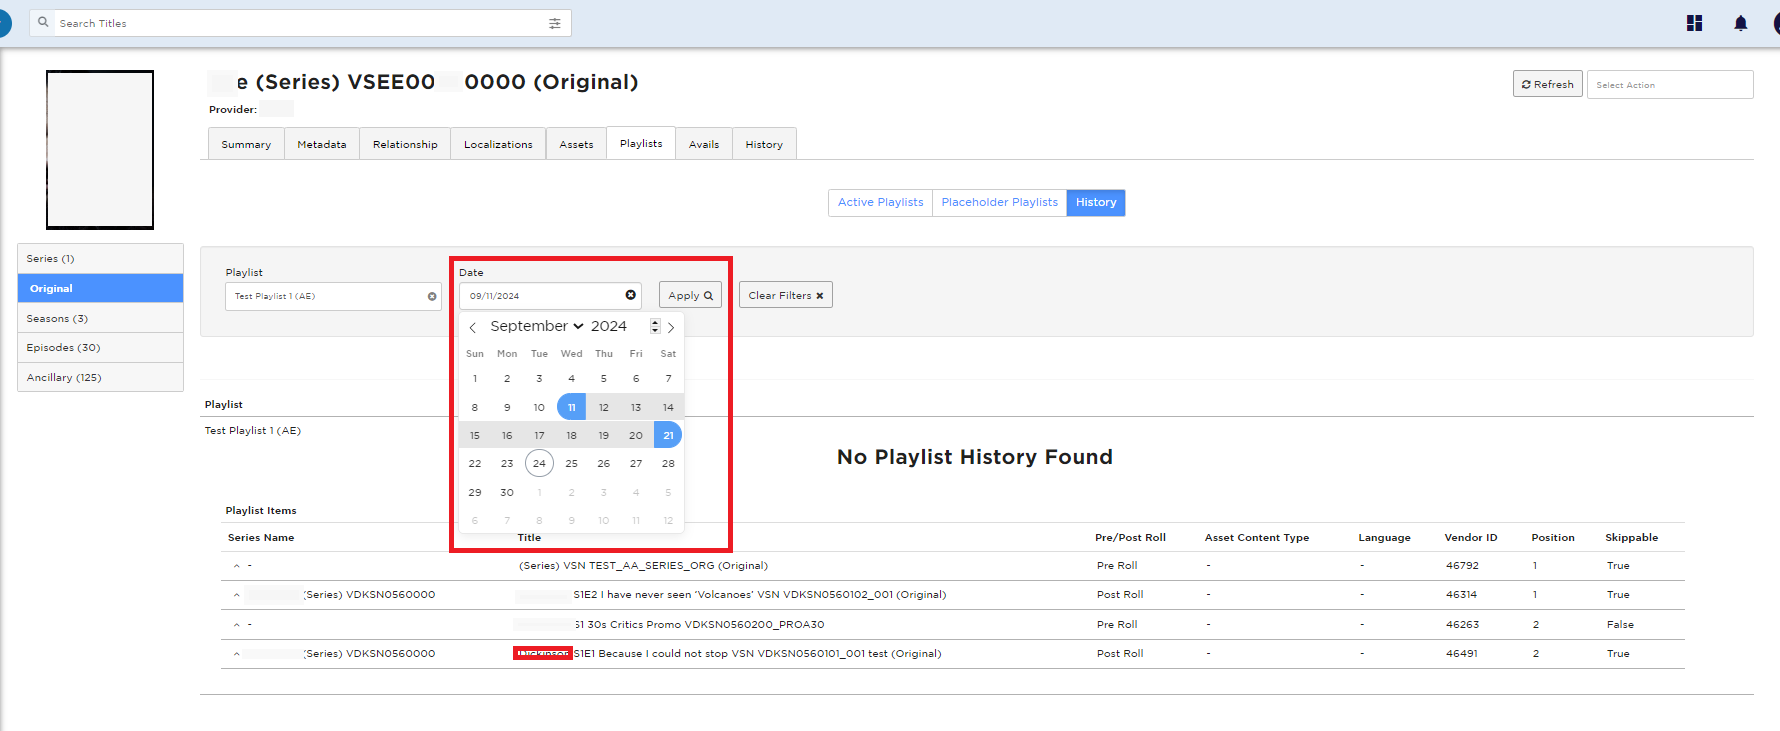Open Ancillary (125) in sidebar
1780x731 pixels.
coord(100,377)
